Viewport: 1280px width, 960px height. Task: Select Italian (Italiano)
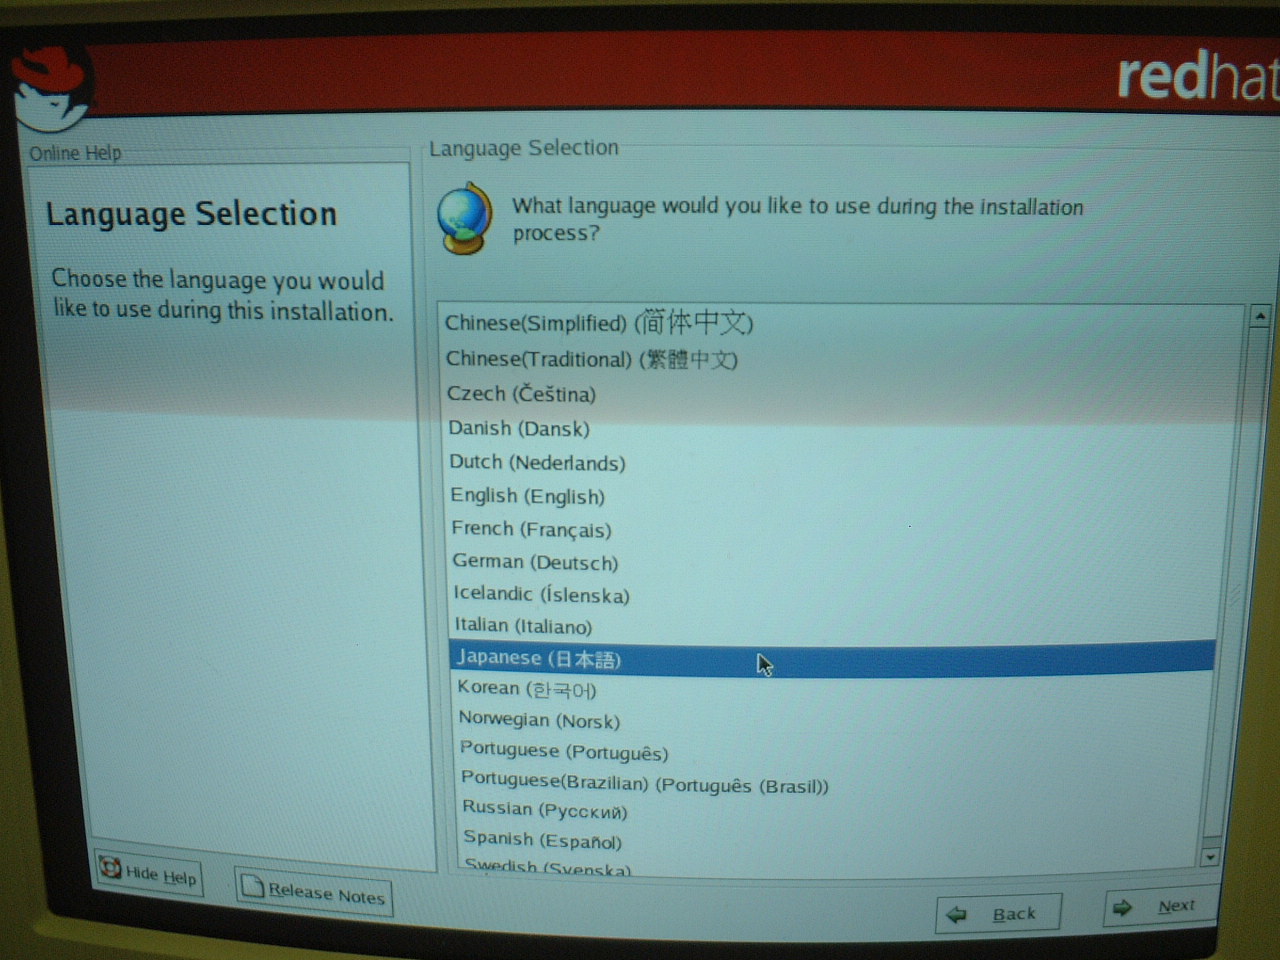click(x=833, y=626)
